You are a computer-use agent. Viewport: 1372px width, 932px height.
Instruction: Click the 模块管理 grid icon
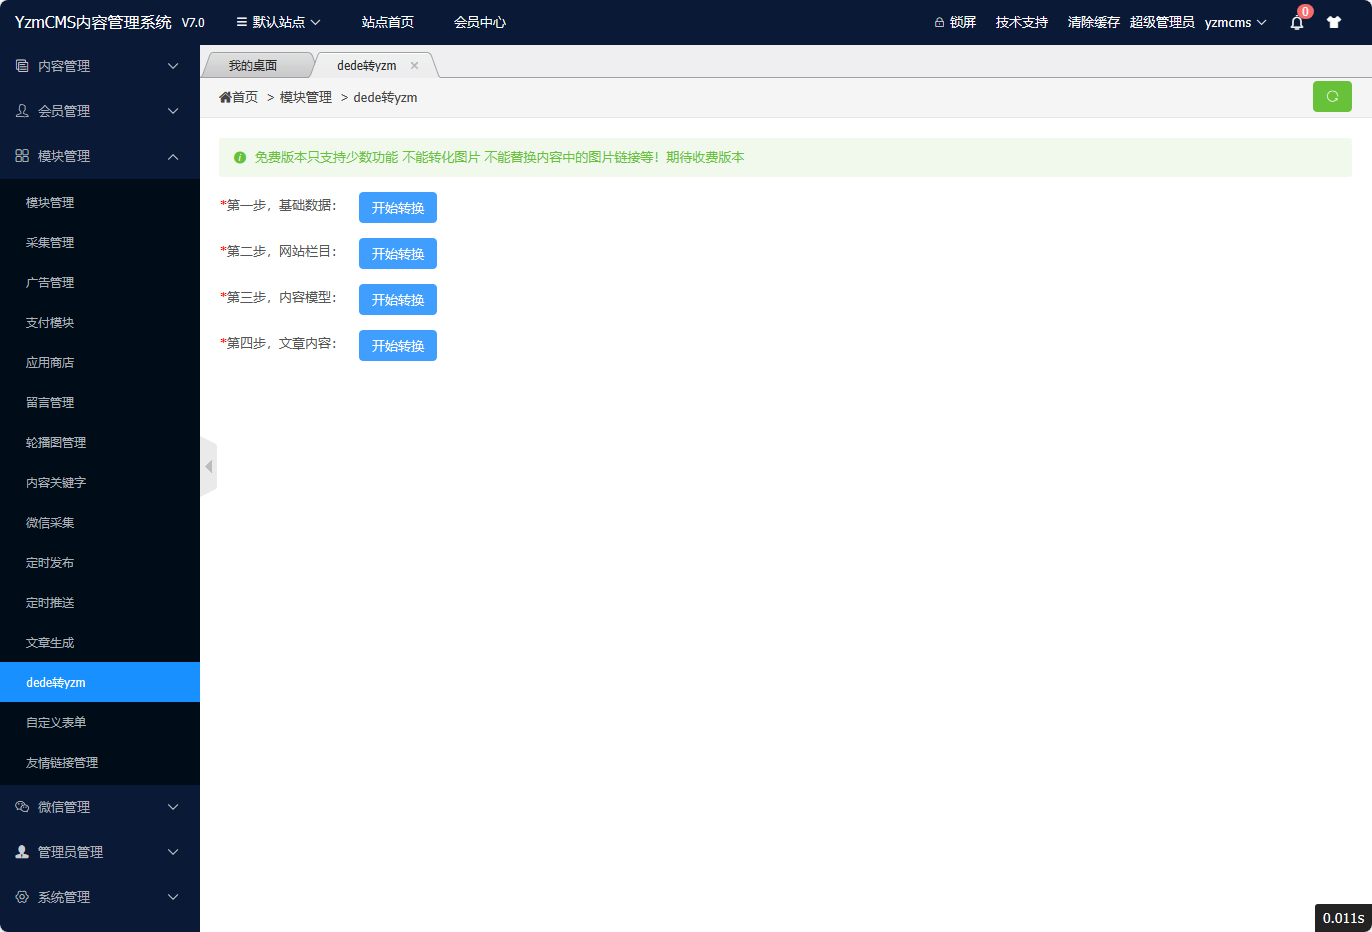tap(22, 156)
